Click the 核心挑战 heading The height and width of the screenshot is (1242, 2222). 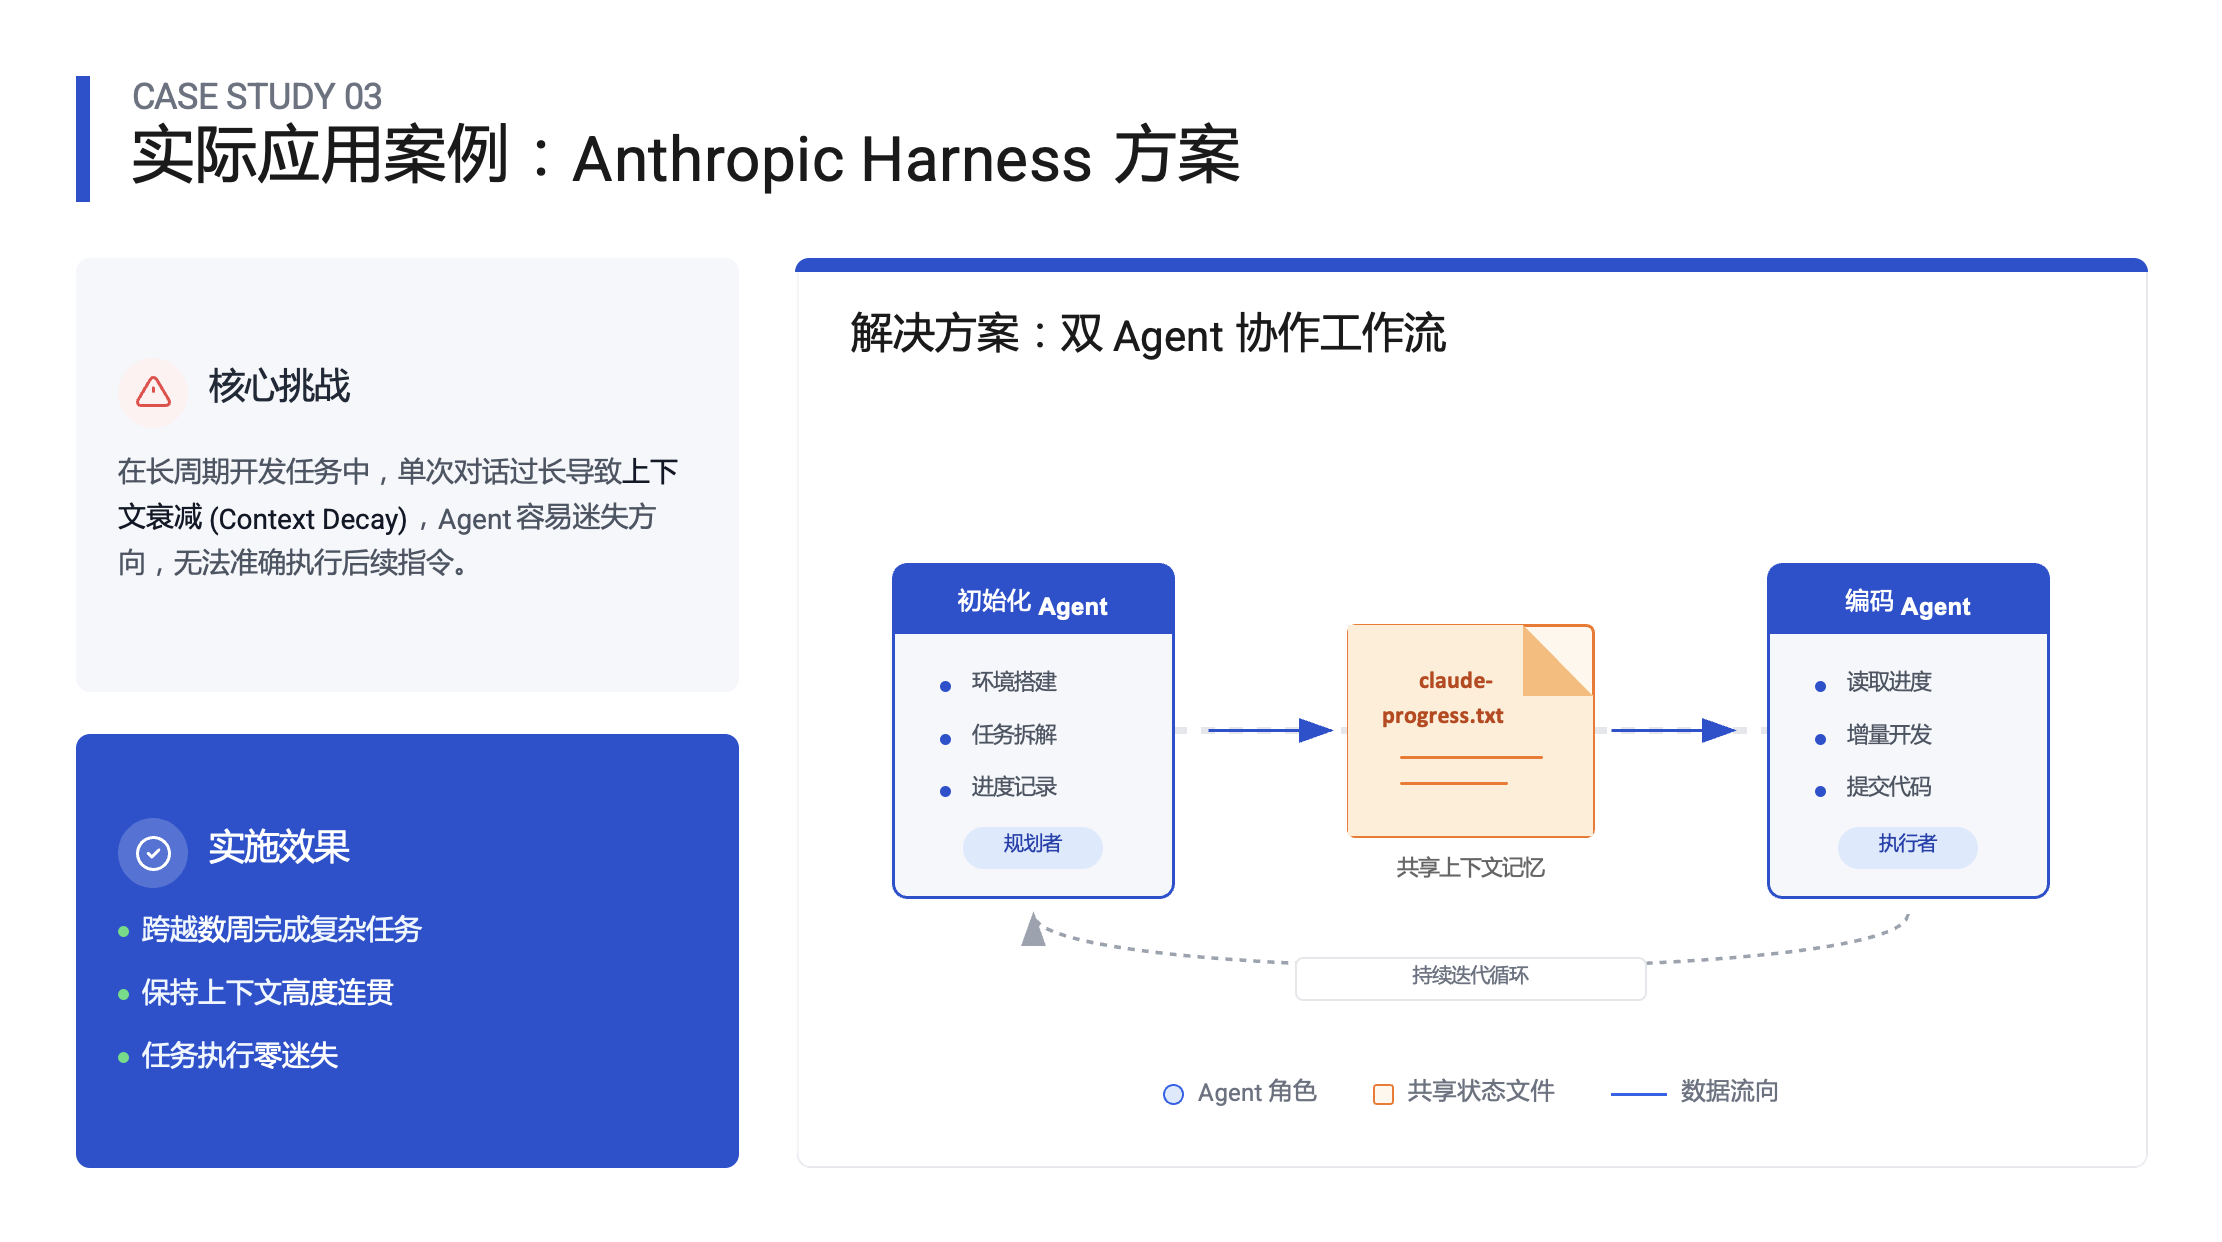279,387
